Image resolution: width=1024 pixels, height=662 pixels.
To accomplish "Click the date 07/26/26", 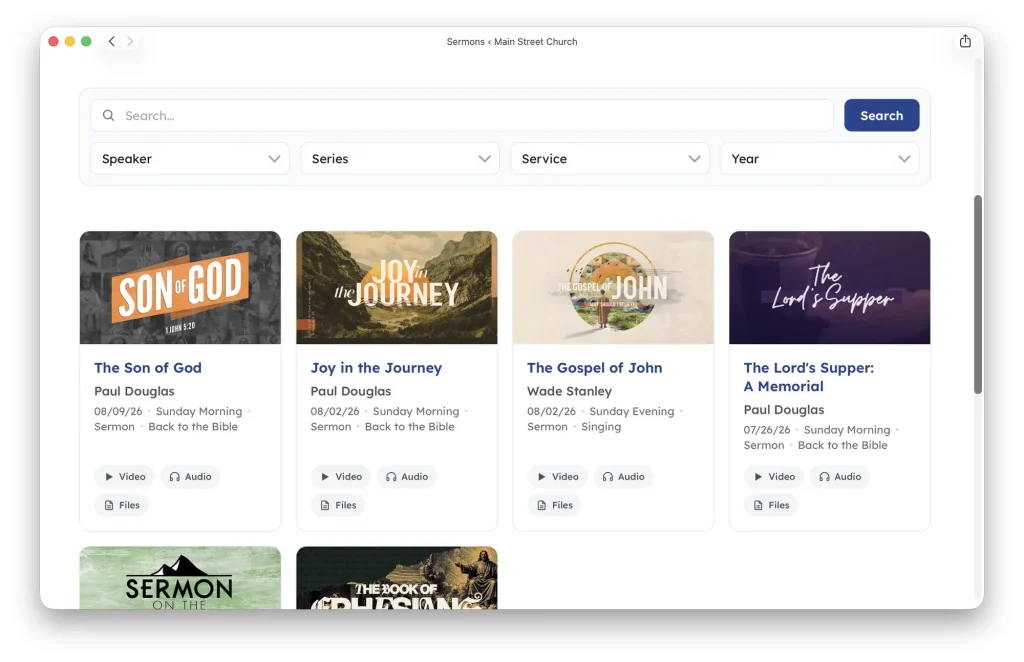I will click(767, 430).
